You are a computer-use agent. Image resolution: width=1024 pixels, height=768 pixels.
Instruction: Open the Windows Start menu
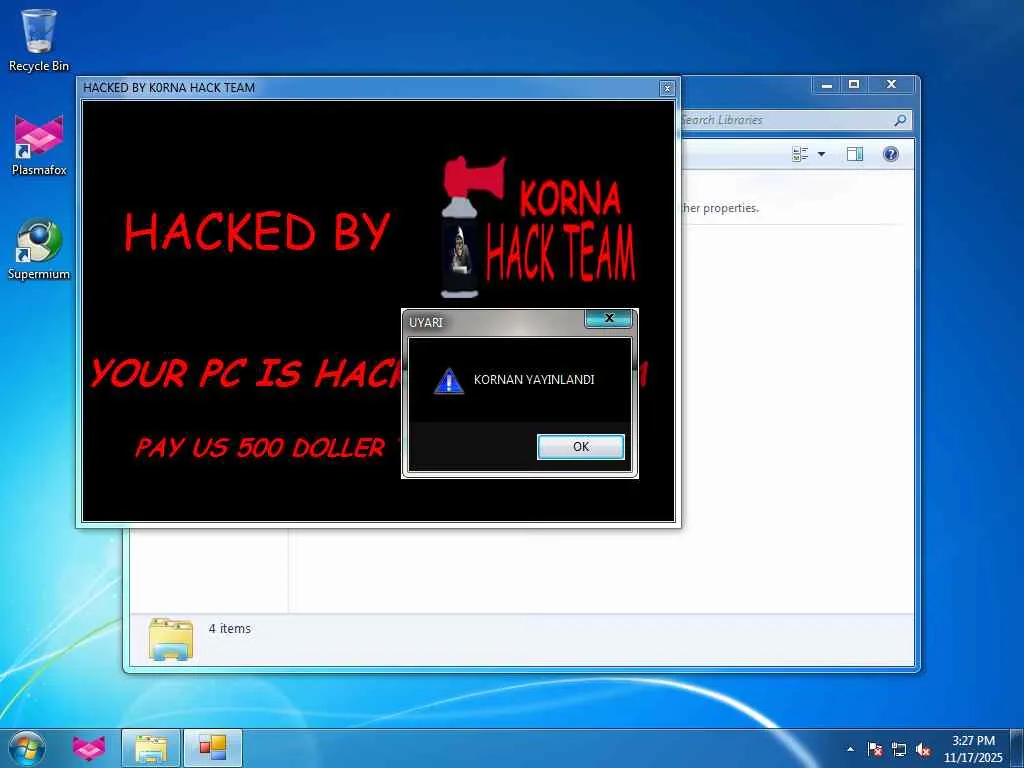27,748
